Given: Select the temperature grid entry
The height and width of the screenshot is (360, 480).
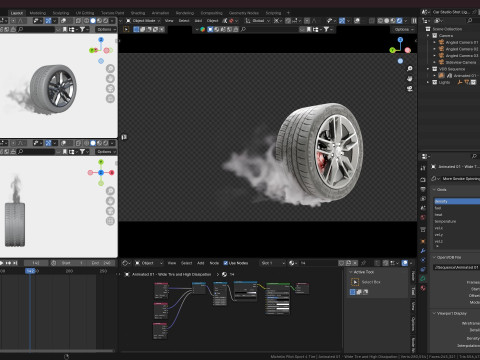Looking at the screenshot, I should point(457,221).
